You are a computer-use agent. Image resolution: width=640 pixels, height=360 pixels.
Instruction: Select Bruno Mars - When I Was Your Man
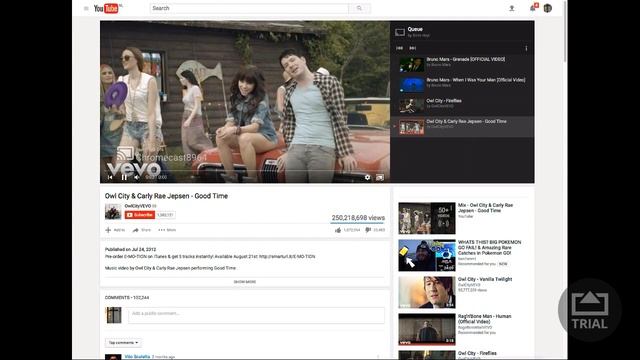click(x=462, y=85)
